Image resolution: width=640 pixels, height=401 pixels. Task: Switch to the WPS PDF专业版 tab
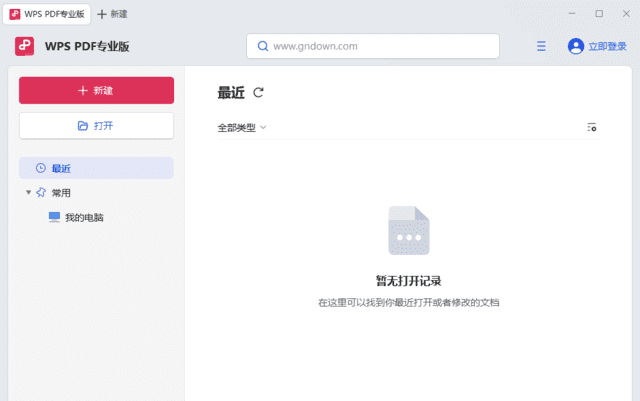point(47,14)
